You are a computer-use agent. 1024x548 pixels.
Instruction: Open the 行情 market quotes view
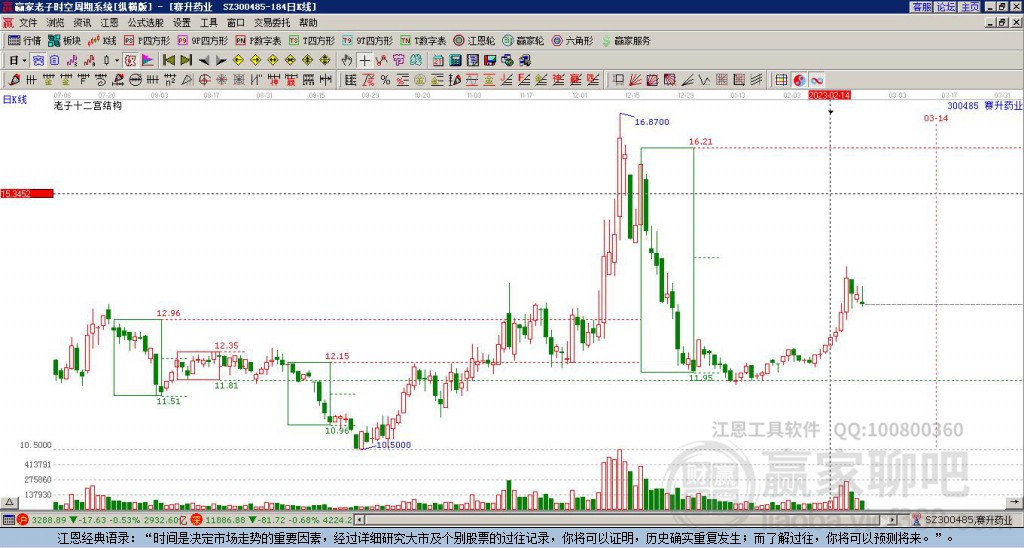pos(24,40)
